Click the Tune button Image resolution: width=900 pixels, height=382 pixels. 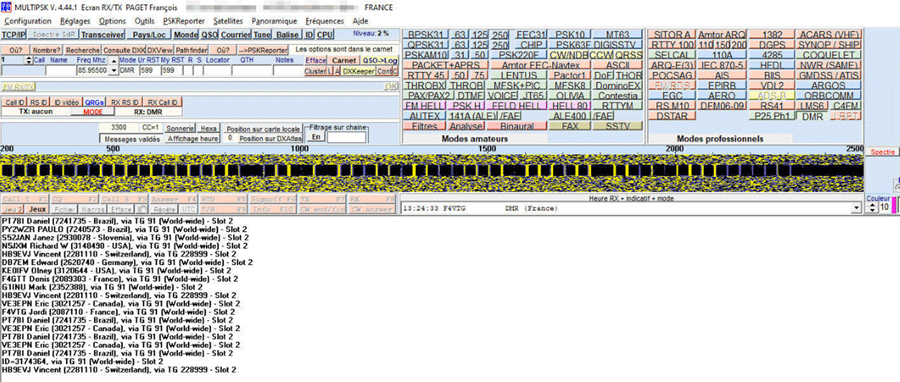coord(262,34)
